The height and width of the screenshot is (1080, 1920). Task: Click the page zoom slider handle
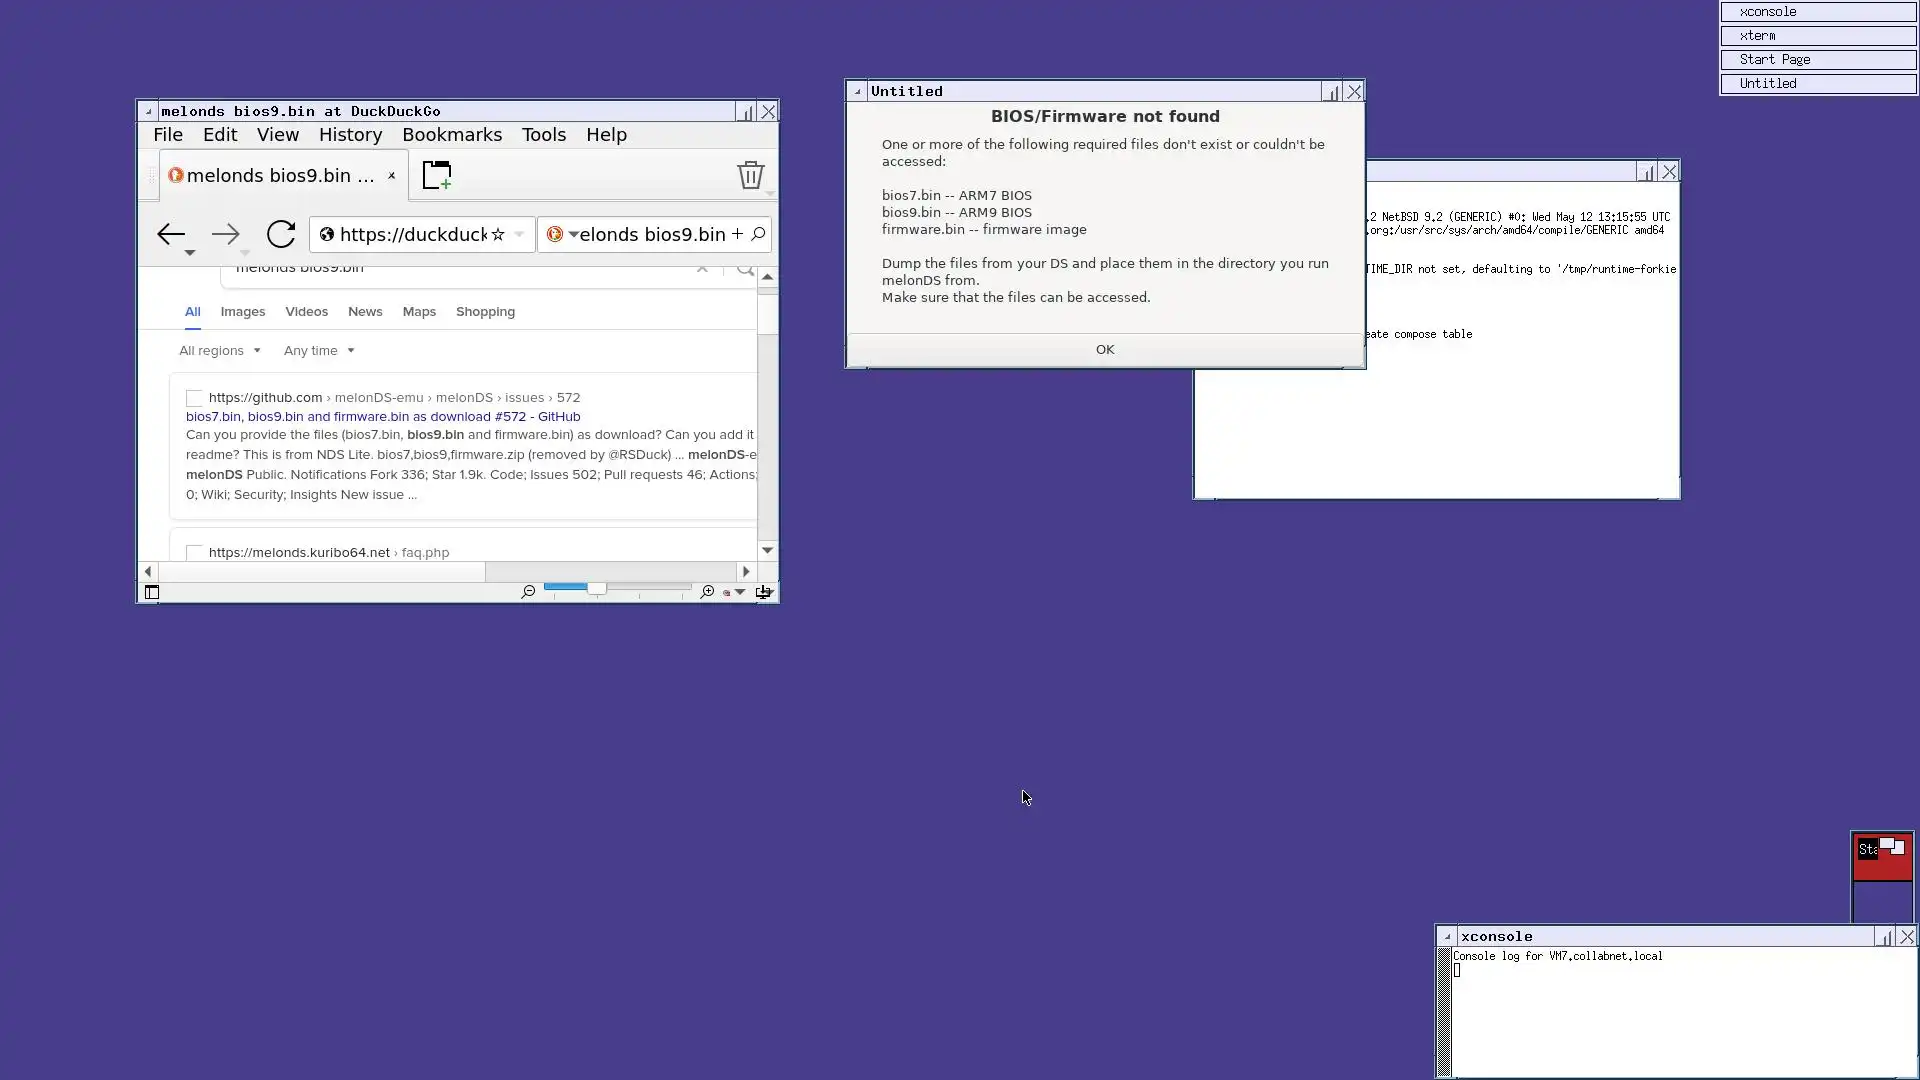596,589
